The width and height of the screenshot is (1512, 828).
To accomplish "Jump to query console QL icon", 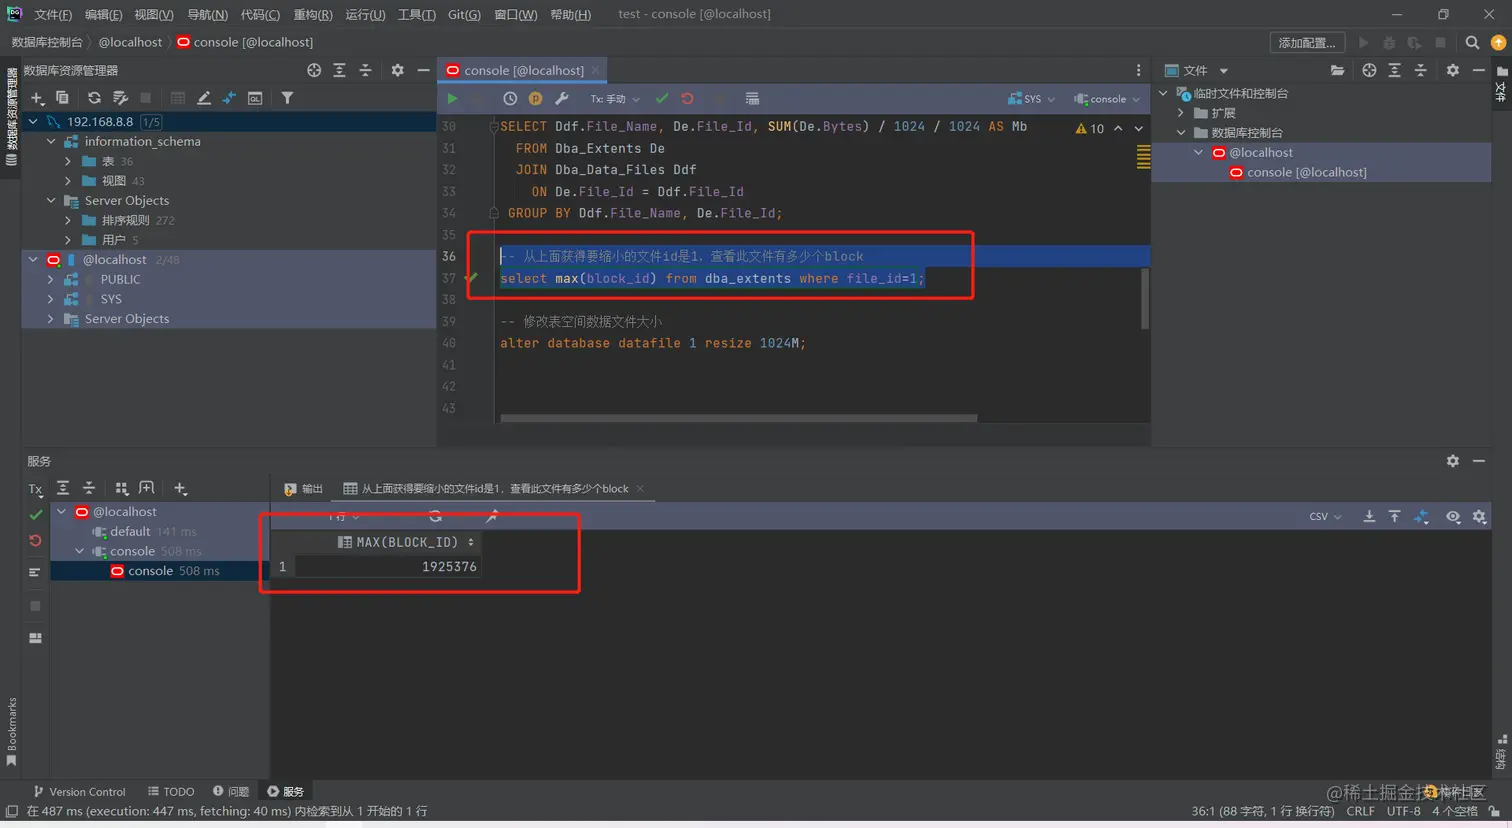I will (255, 98).
